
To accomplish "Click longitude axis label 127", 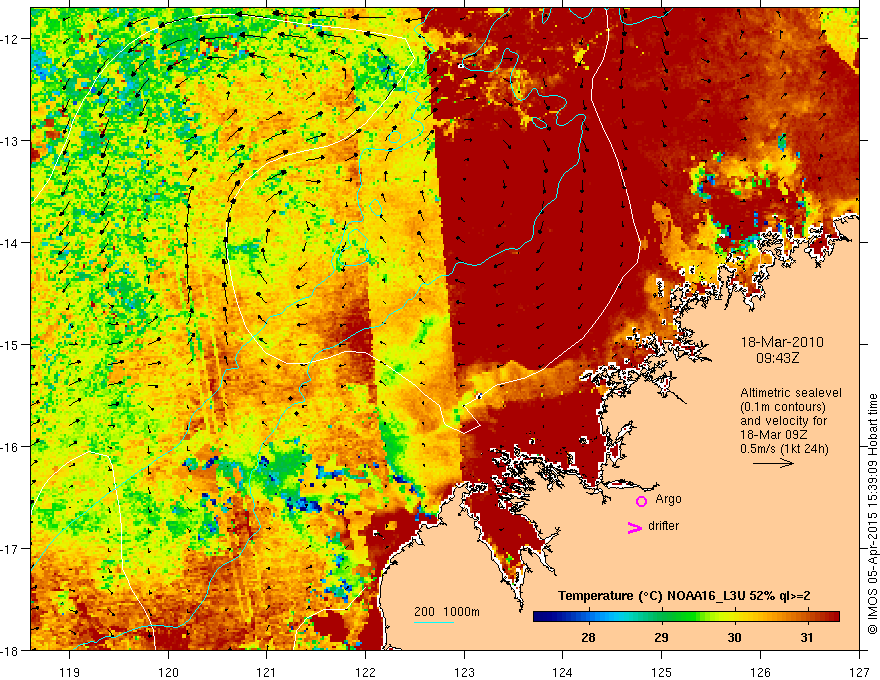I will point(858,672).
